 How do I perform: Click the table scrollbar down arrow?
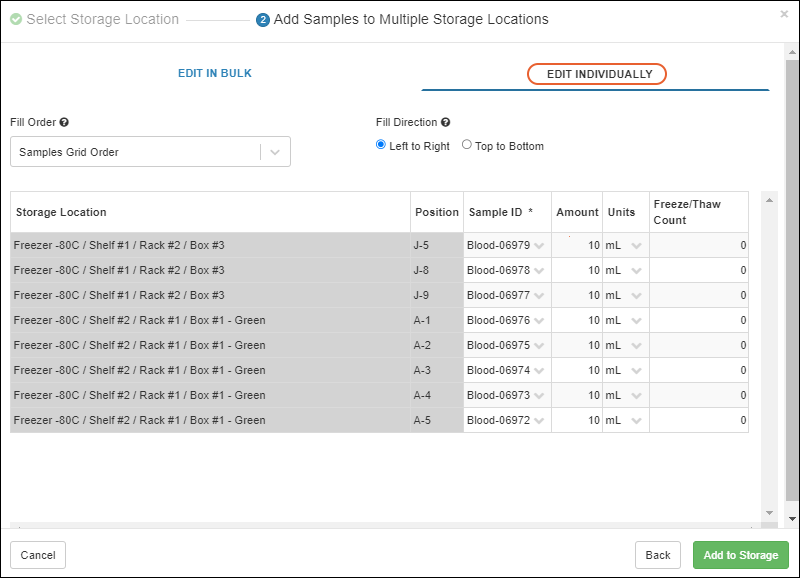click(768, 513)
